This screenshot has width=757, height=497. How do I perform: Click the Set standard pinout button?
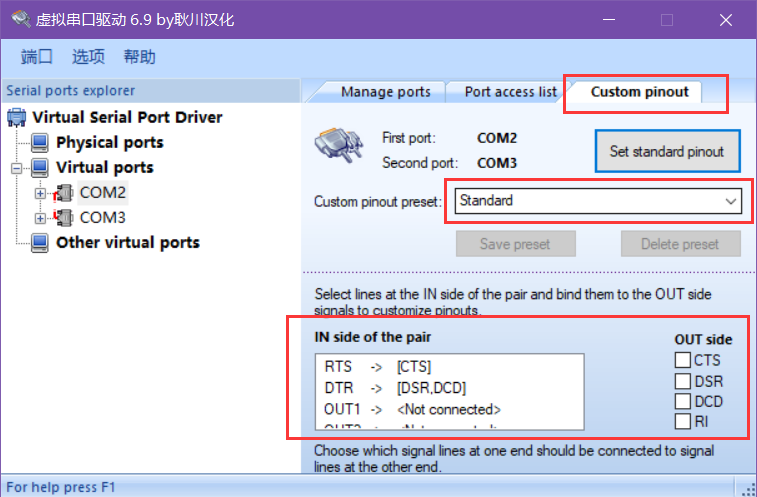click(x=666, y=152)
